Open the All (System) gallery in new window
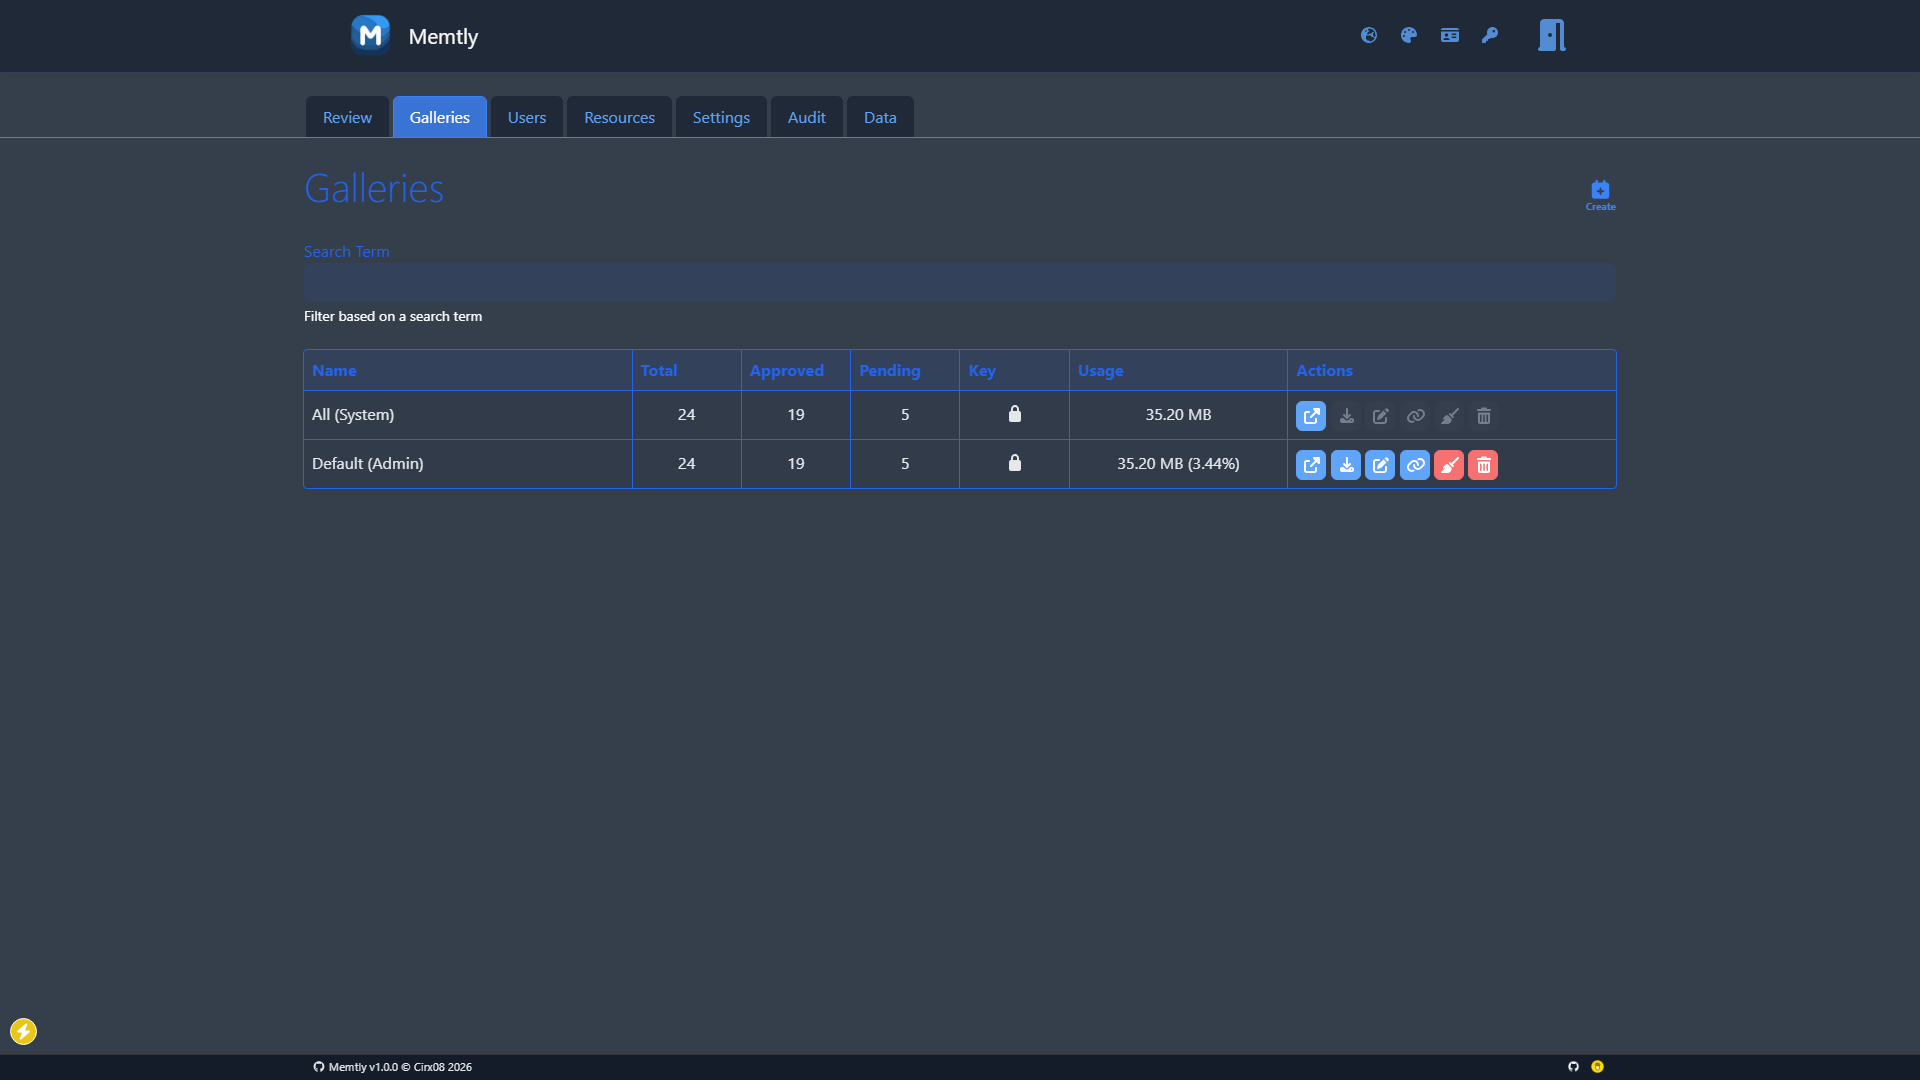 point(1311,416)
